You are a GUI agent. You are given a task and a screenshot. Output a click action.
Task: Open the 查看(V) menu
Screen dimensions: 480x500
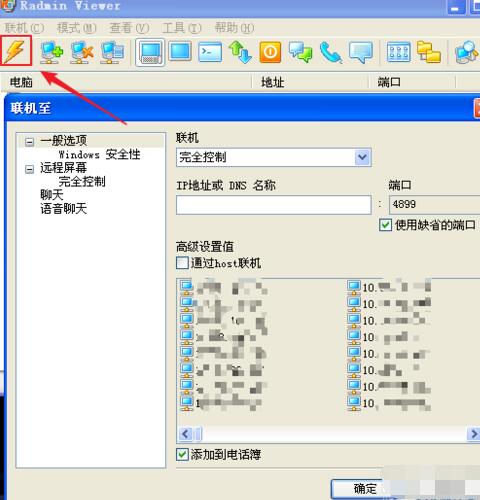129,28
